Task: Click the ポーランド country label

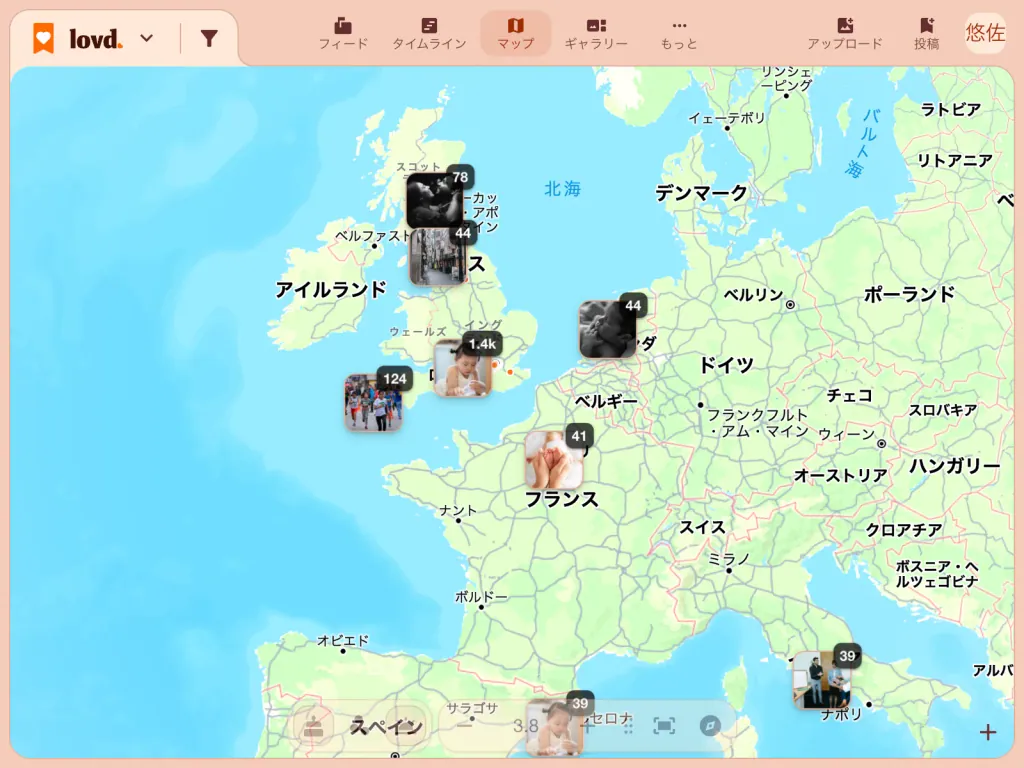Action: click(x=909, y=295)
